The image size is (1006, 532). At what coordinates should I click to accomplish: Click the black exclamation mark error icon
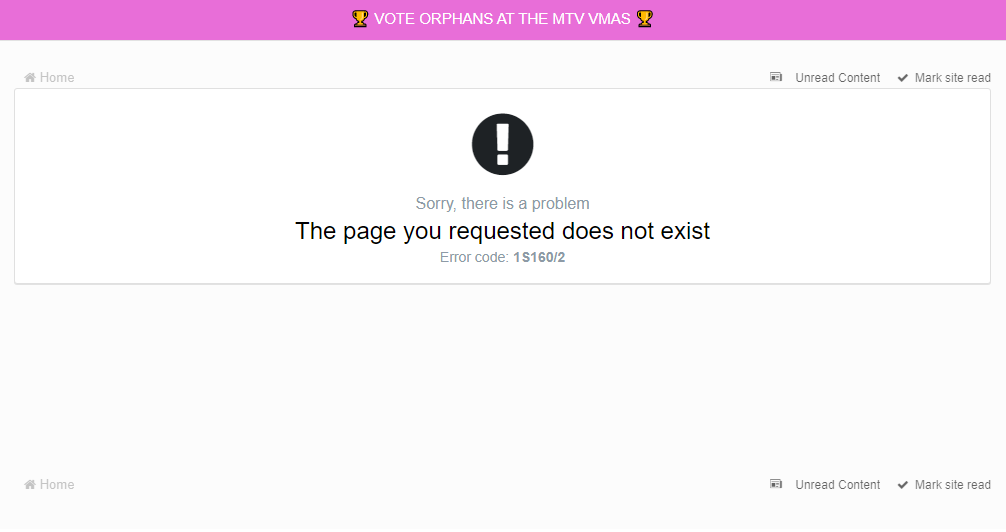(x=502, y=144)
